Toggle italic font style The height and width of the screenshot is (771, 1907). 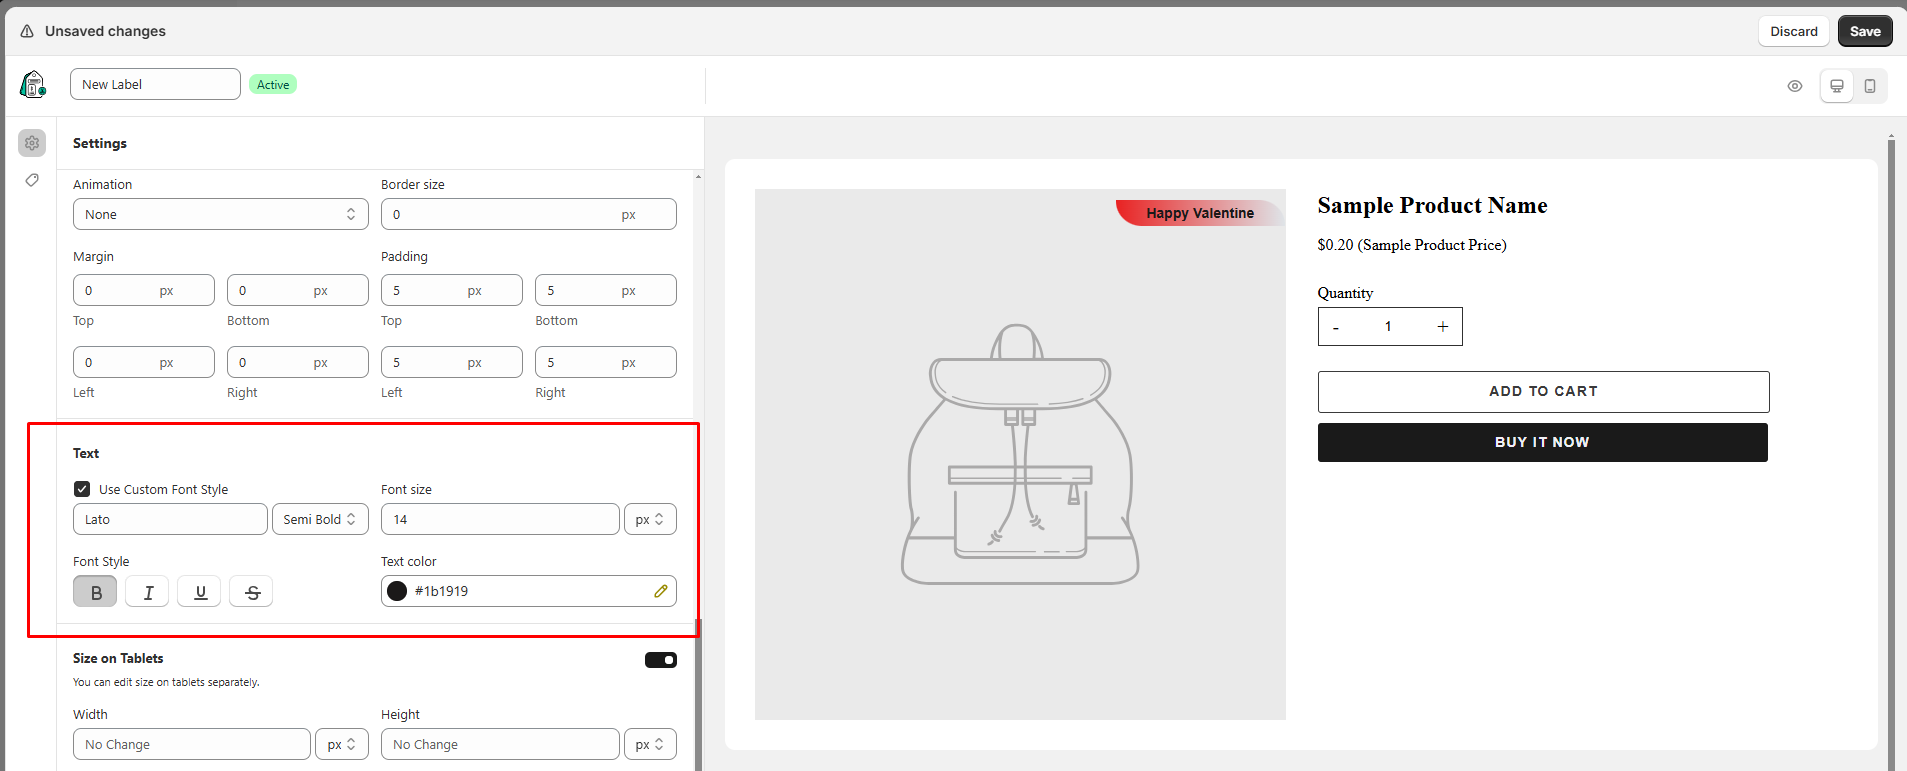[147, 592]
